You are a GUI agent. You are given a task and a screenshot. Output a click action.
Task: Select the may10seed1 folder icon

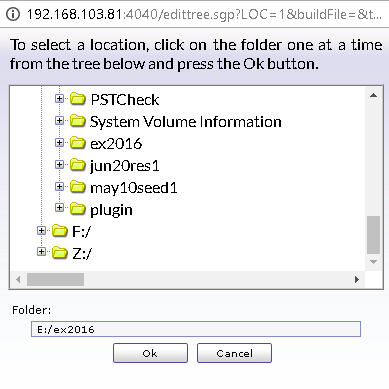[x=78, y=187]
